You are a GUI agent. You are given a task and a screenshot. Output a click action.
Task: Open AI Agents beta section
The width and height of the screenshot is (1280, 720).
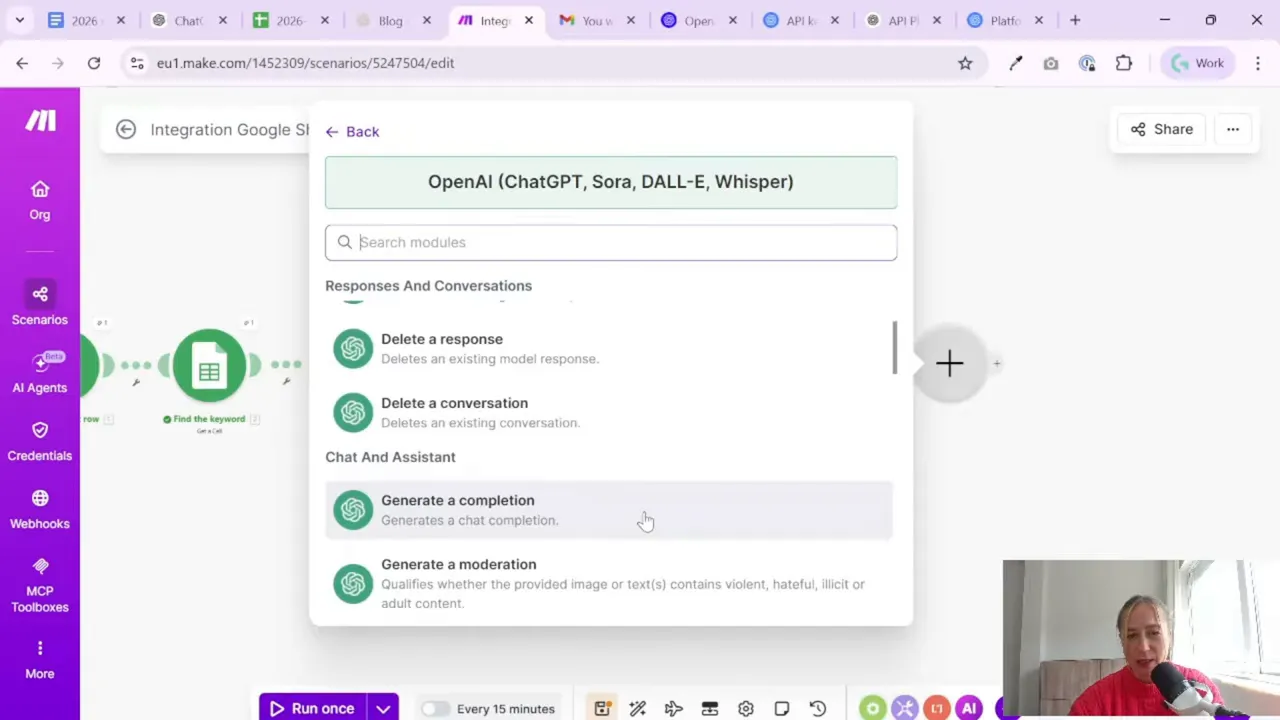[40, 373]
